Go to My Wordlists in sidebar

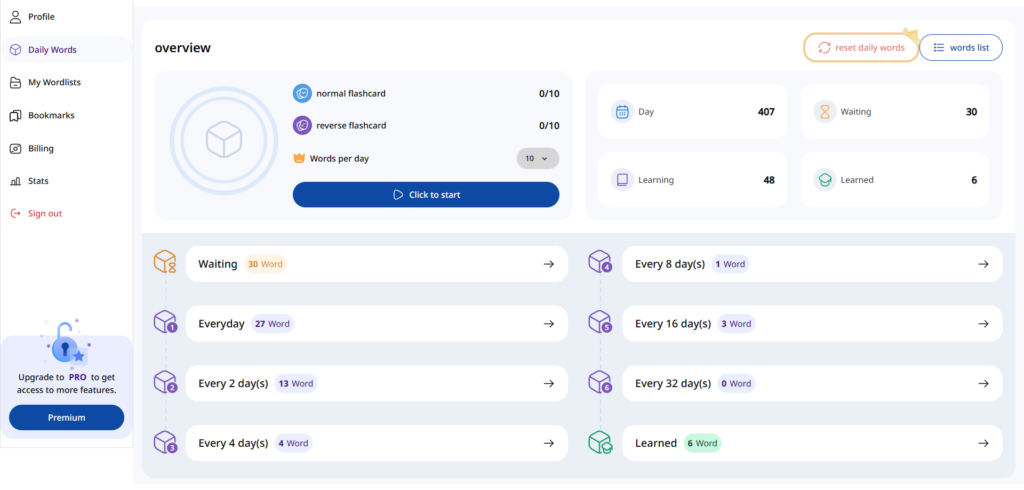click(54, 82)
